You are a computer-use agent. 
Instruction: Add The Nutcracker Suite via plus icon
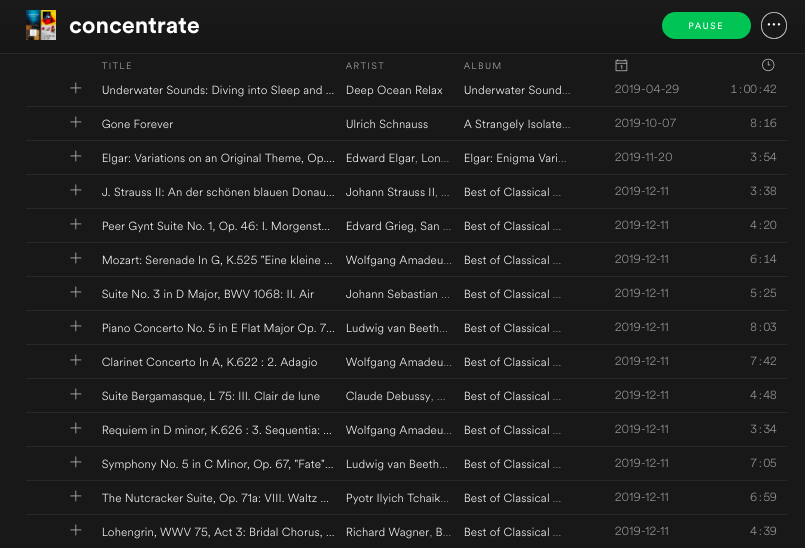75,496
